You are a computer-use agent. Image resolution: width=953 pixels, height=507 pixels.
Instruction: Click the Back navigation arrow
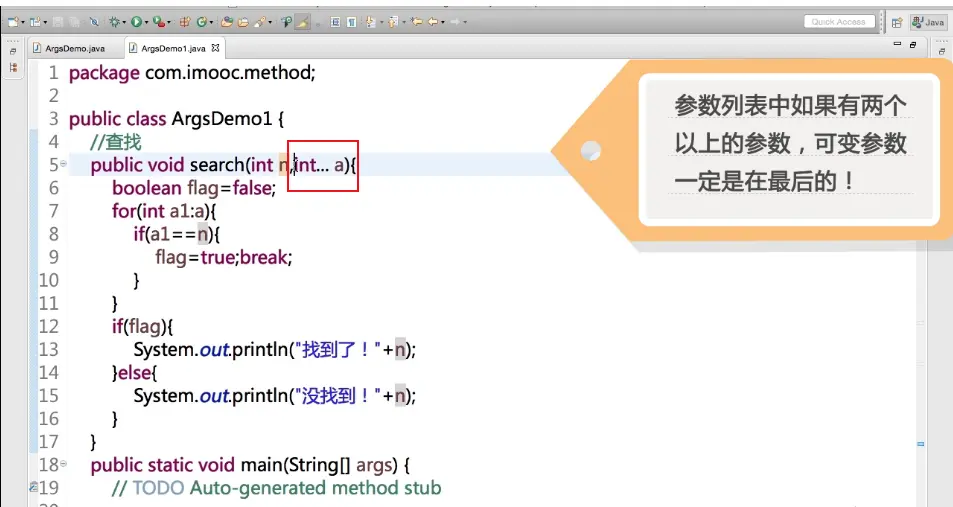[433, 22]
